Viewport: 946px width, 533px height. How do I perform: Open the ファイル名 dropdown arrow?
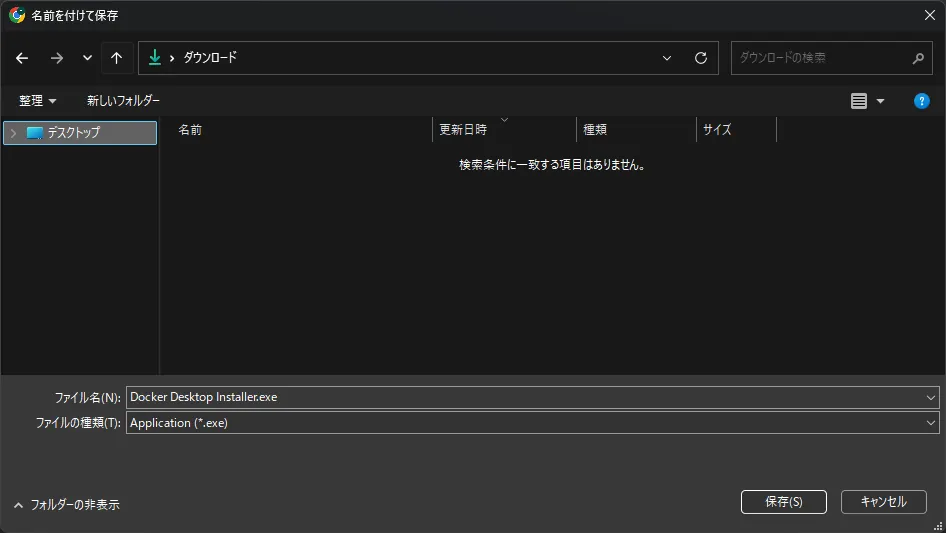click(x=930, y=398)
